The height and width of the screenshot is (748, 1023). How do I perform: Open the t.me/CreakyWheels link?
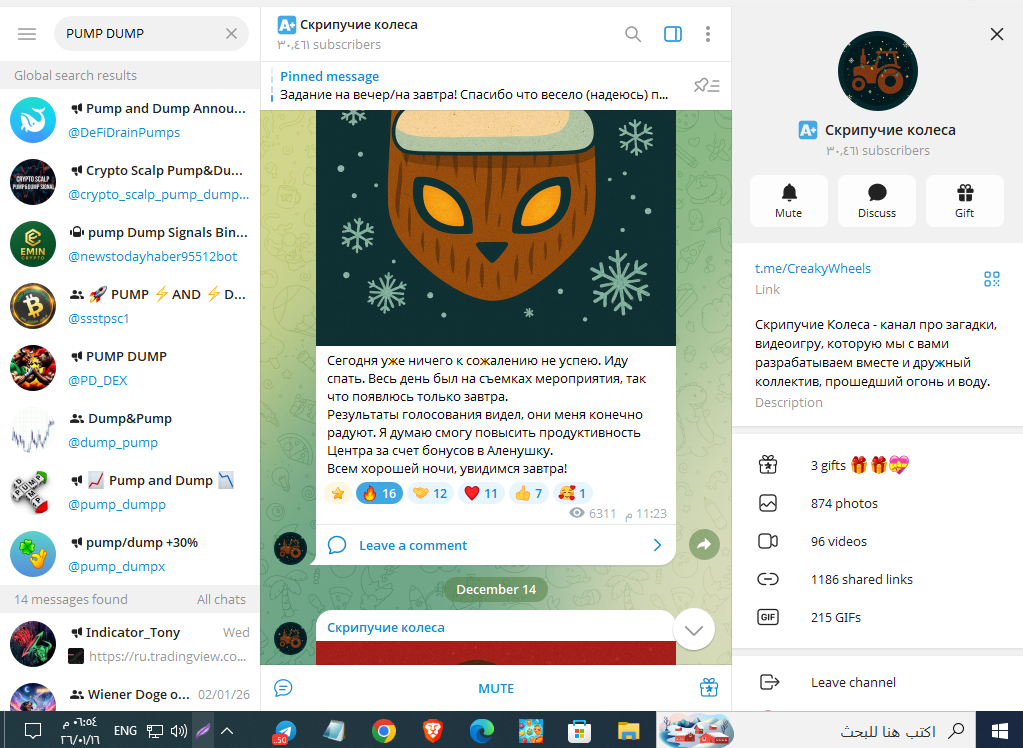tap(813, 268)
